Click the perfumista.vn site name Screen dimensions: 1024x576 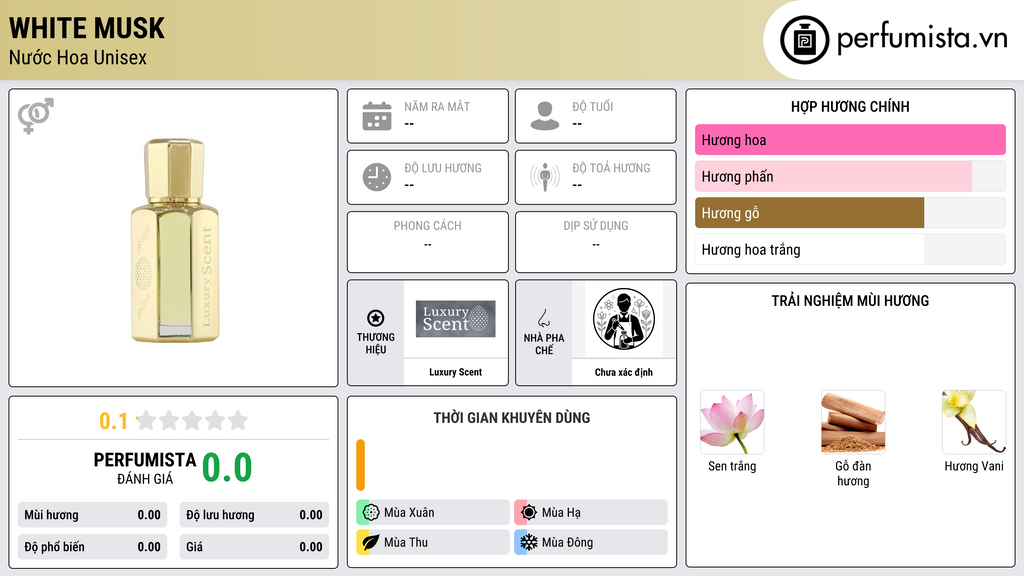(922, 39)
